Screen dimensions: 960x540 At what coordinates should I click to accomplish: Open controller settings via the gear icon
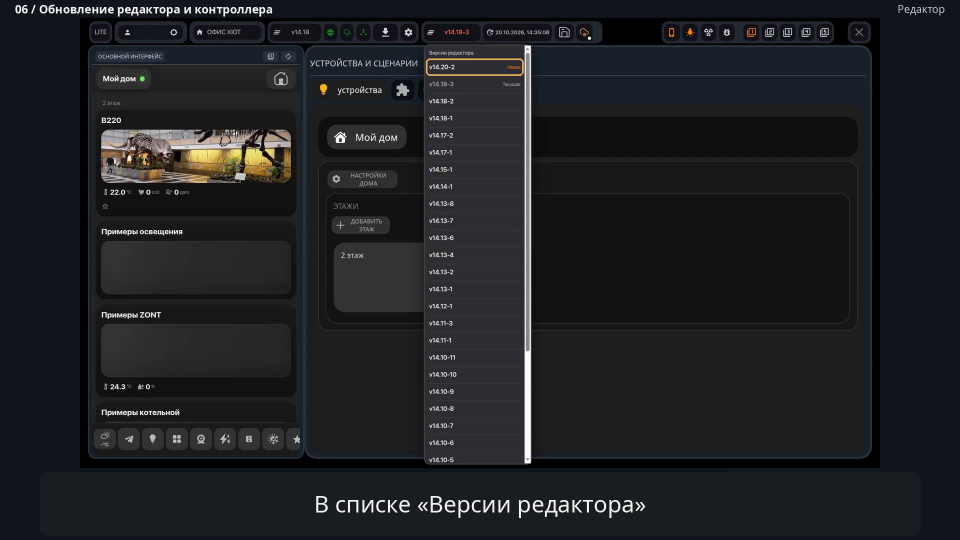tap(408, 32)
